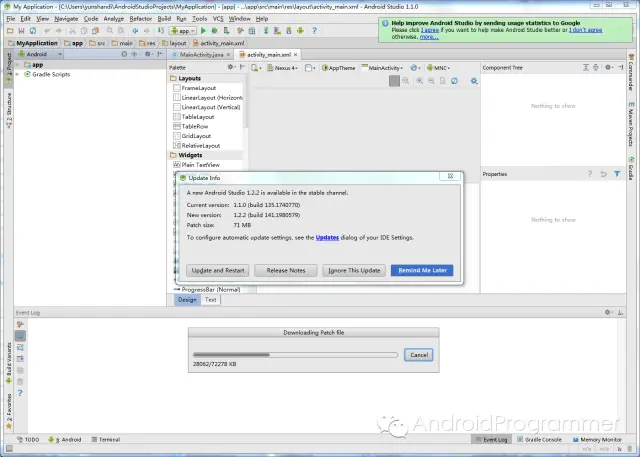Click the Remind Me Later button
Screen dimensions: 640x457
pos(422,270)
